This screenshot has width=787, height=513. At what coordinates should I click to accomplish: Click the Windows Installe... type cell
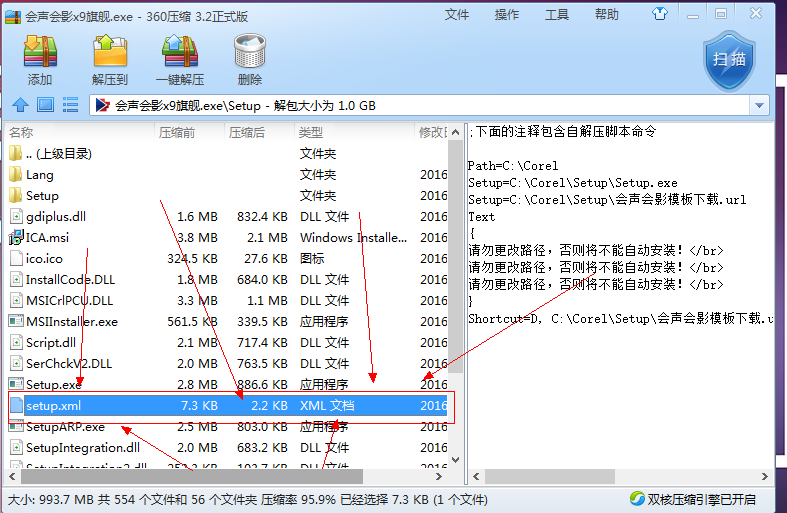coord(353,237)
